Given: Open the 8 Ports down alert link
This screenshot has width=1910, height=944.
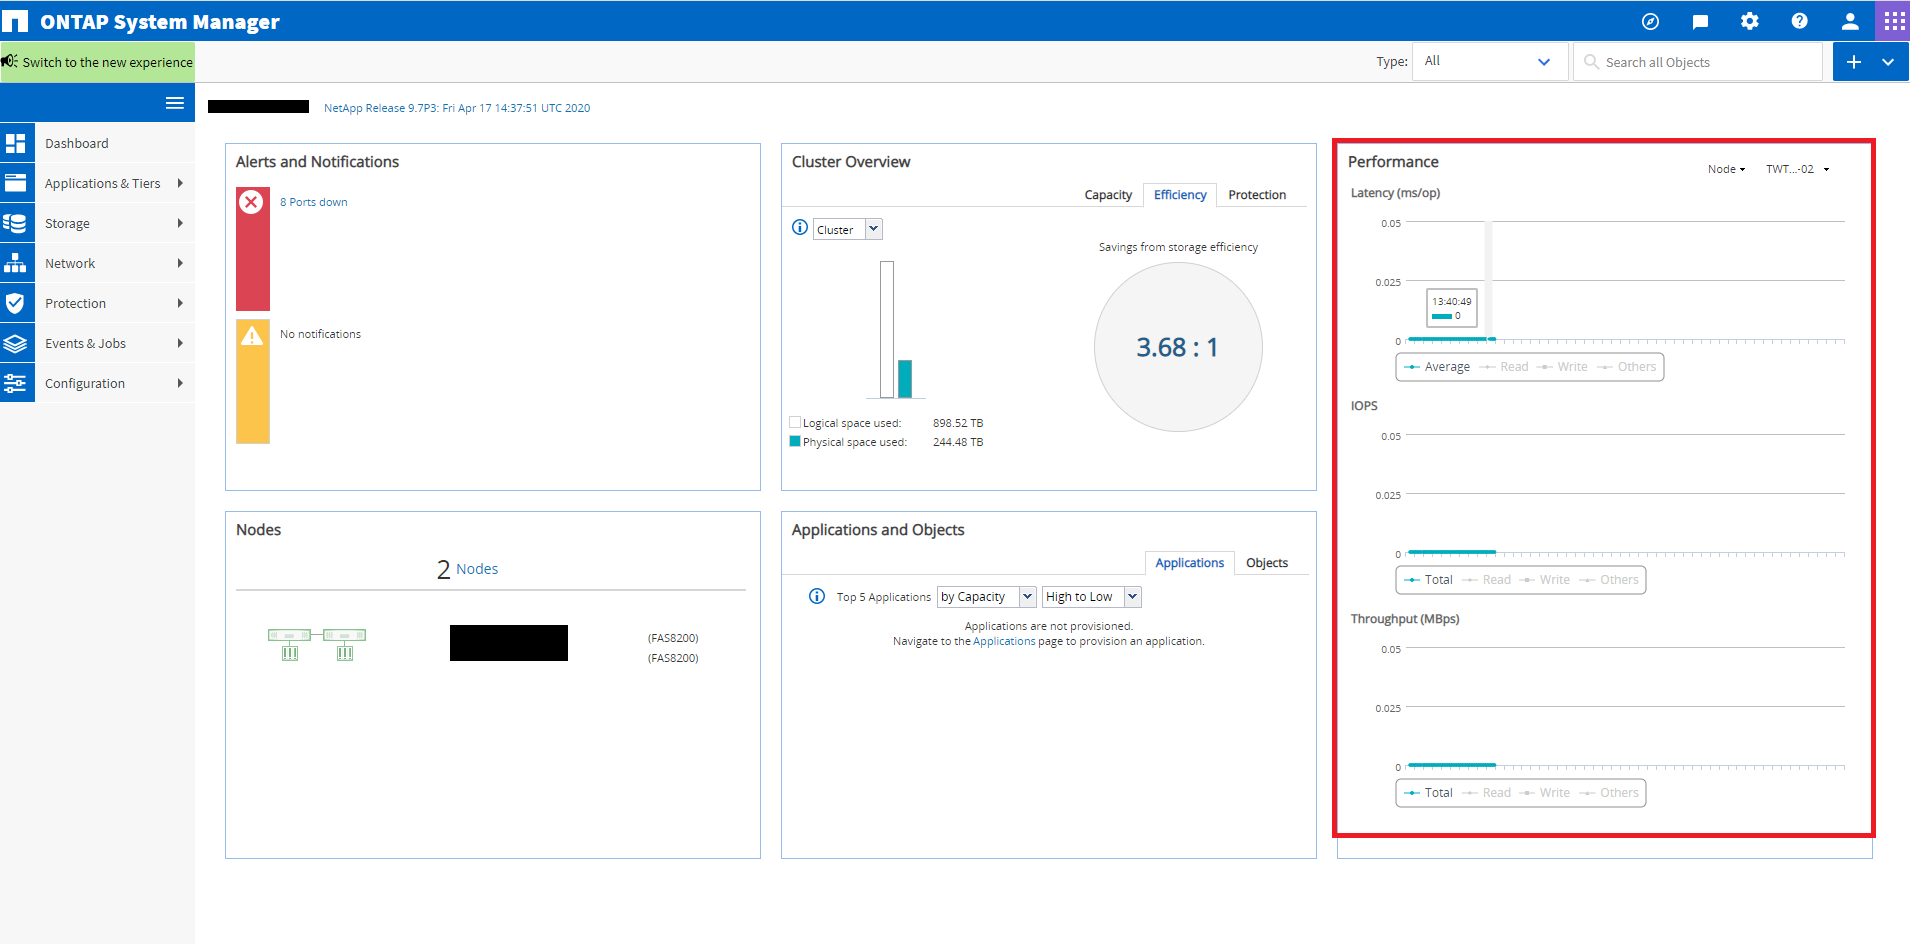Looking at the screenshot, I should (314, 202).
